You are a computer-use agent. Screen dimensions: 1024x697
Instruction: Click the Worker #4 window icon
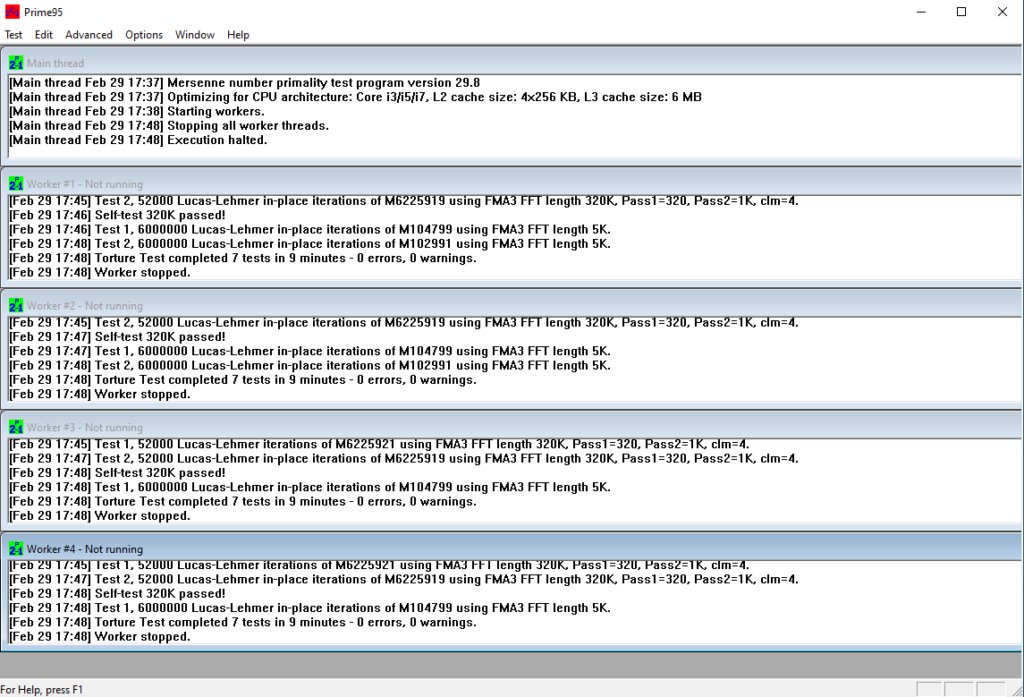pos(16,549)
